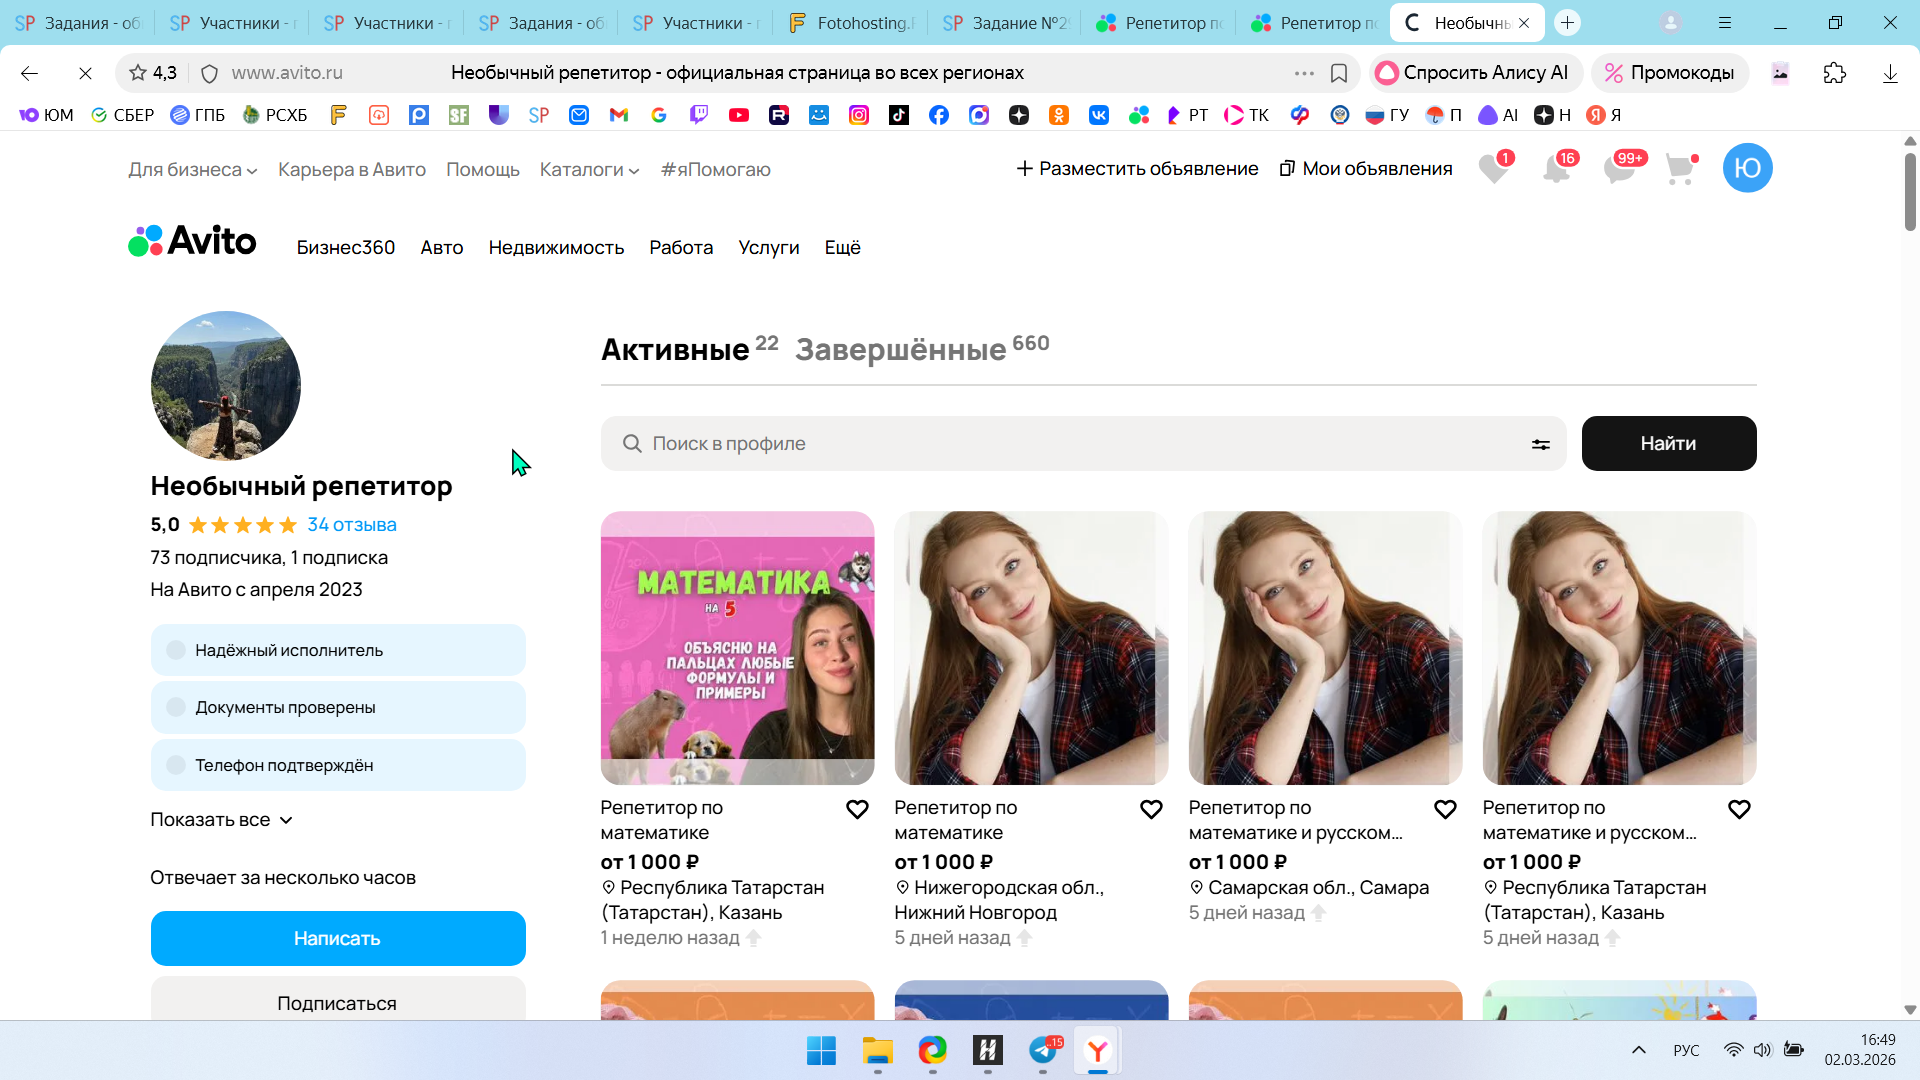Favorite the Нижний Новгород listing heart
Viewport: 1920px width, 1080px height.
pos(1151,809)
